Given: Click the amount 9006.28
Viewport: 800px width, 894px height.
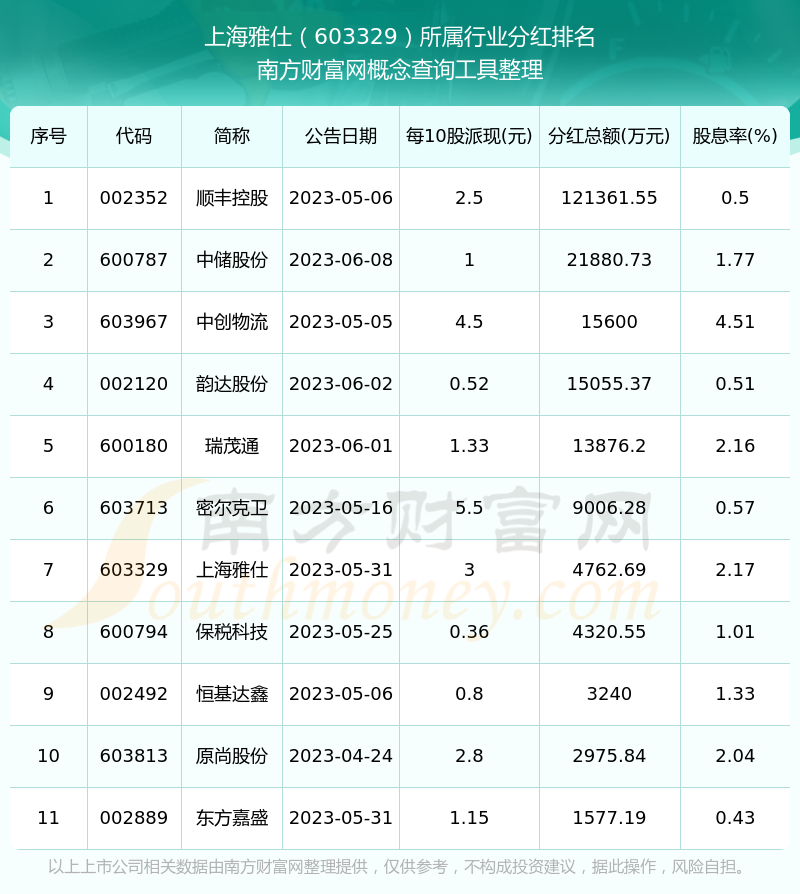Looking at the screenshot, I should [610, 508].
